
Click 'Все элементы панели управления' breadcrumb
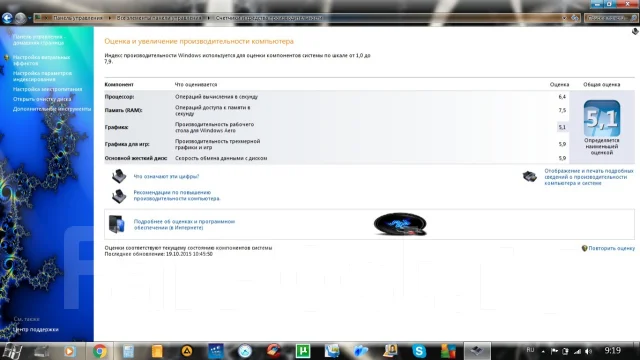159,18
